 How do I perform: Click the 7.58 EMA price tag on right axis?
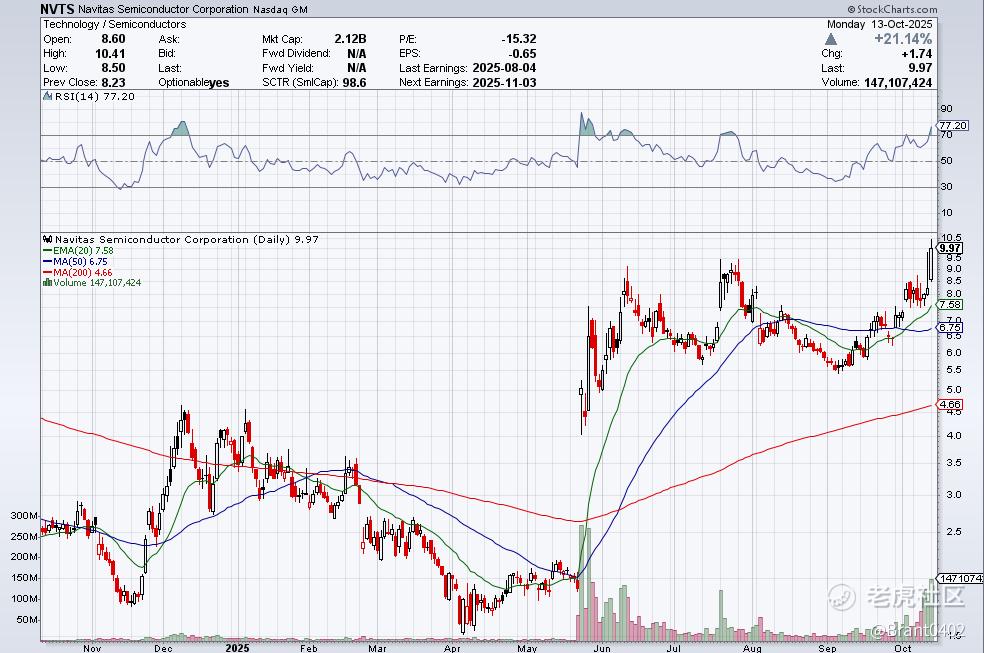[950, 304]
